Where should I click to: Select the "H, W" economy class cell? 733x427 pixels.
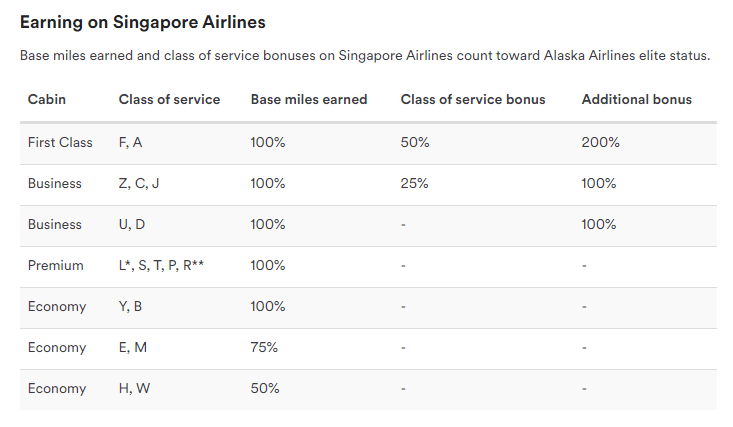point(132,389)
